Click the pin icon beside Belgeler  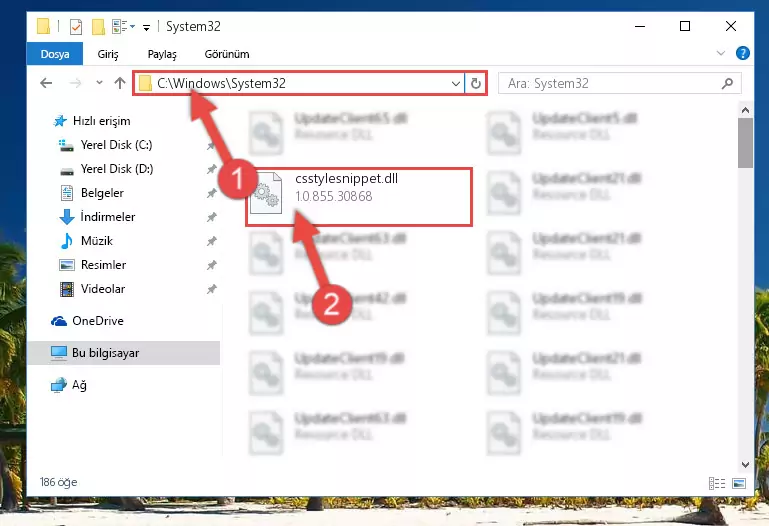[x=211, y=193]
